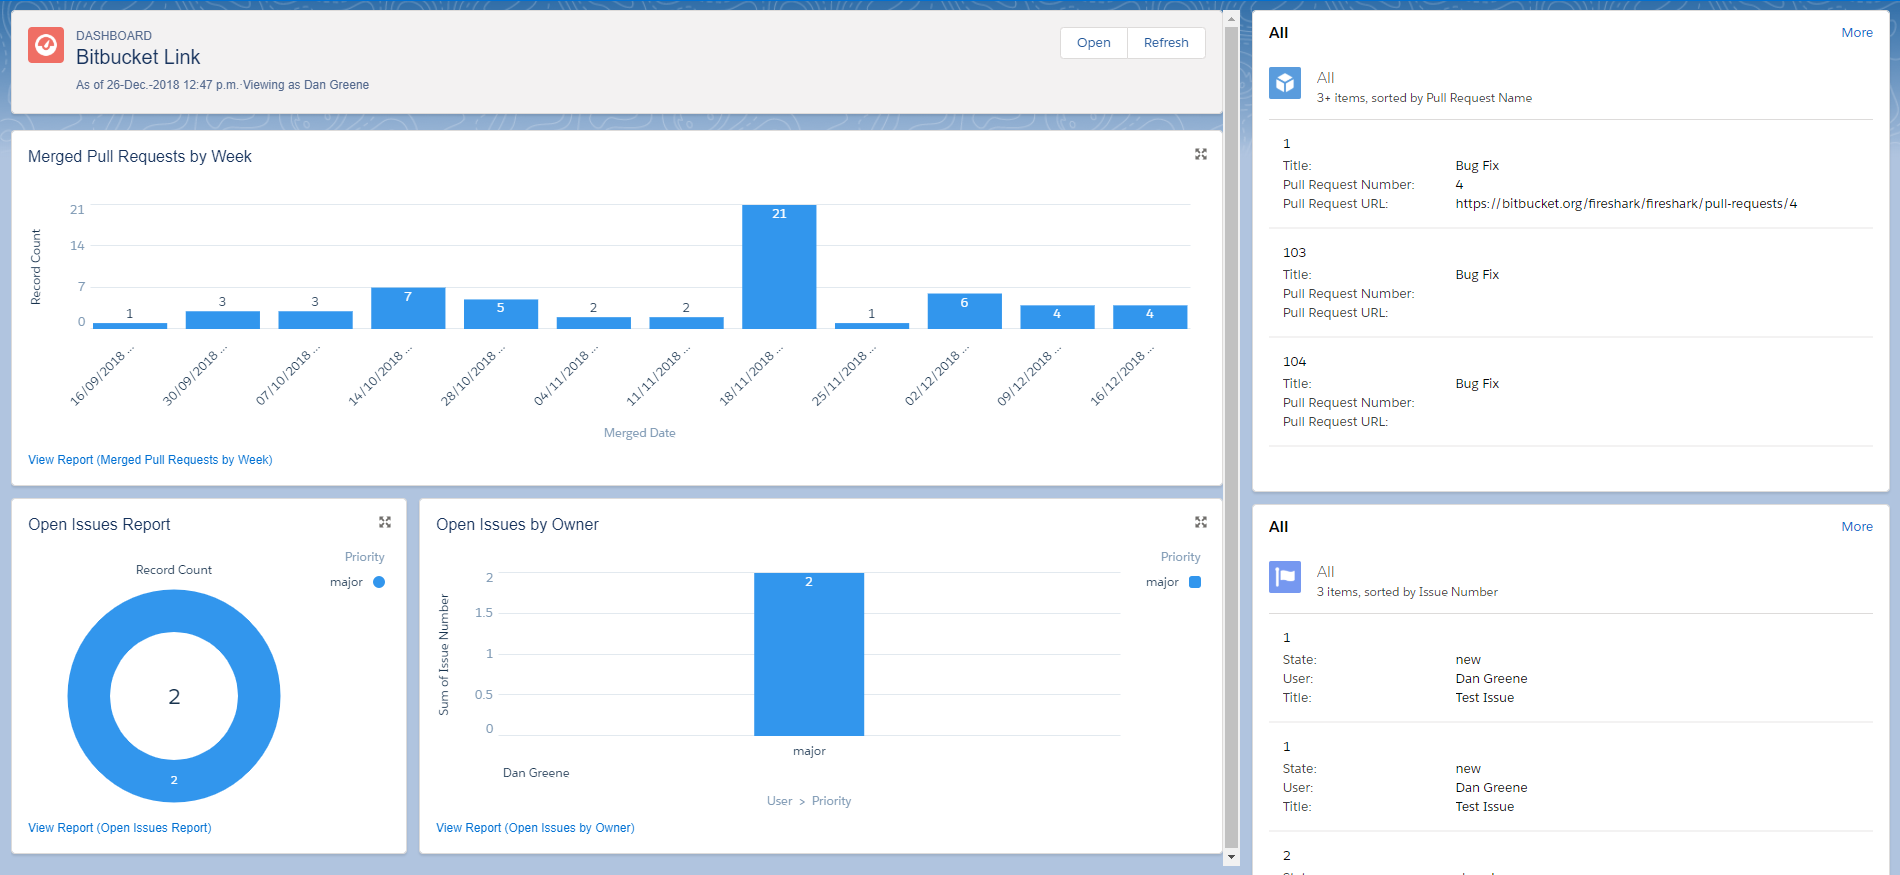Click the scrollbar down arrow

coord(1231,857)
